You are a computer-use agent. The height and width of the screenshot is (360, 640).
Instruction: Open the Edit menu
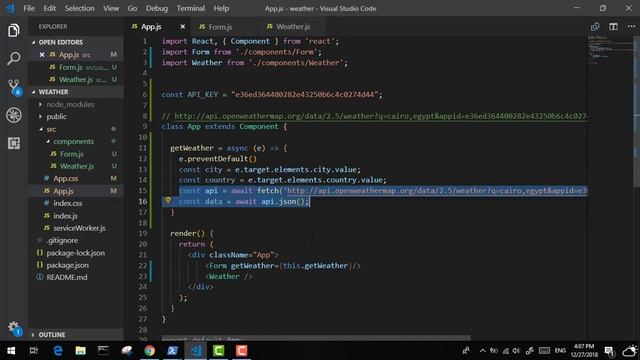click(x=49, y=8)
